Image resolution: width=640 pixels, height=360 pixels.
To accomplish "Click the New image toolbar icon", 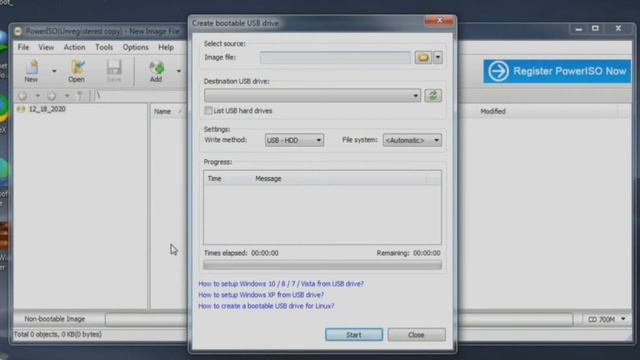I will [x=31, y=71].
